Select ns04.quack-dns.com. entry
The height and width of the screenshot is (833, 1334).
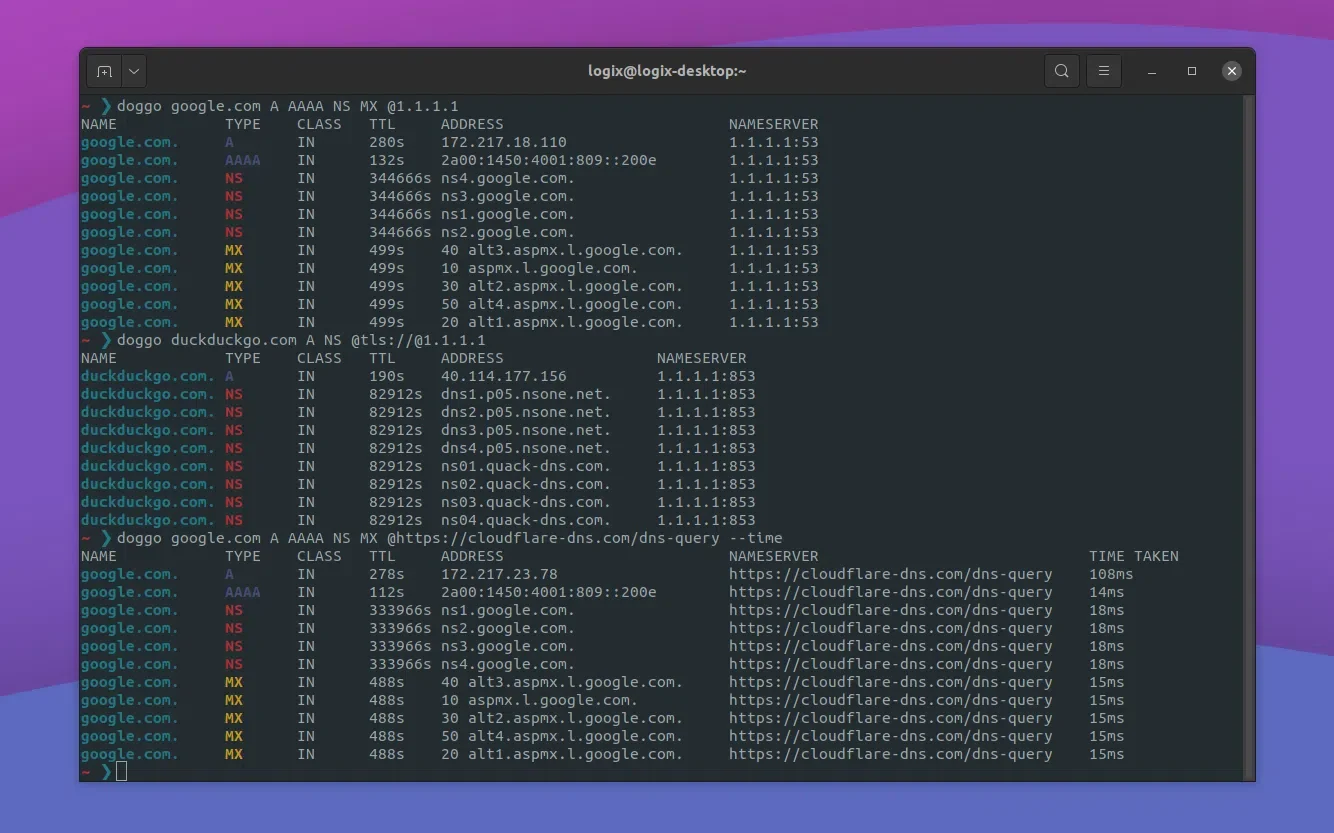(526, 520)
